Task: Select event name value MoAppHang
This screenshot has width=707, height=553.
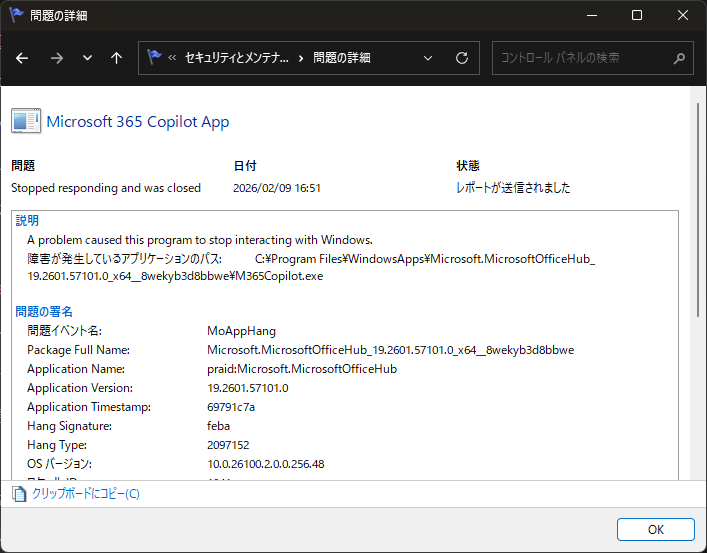Action: tap(241, 331)
